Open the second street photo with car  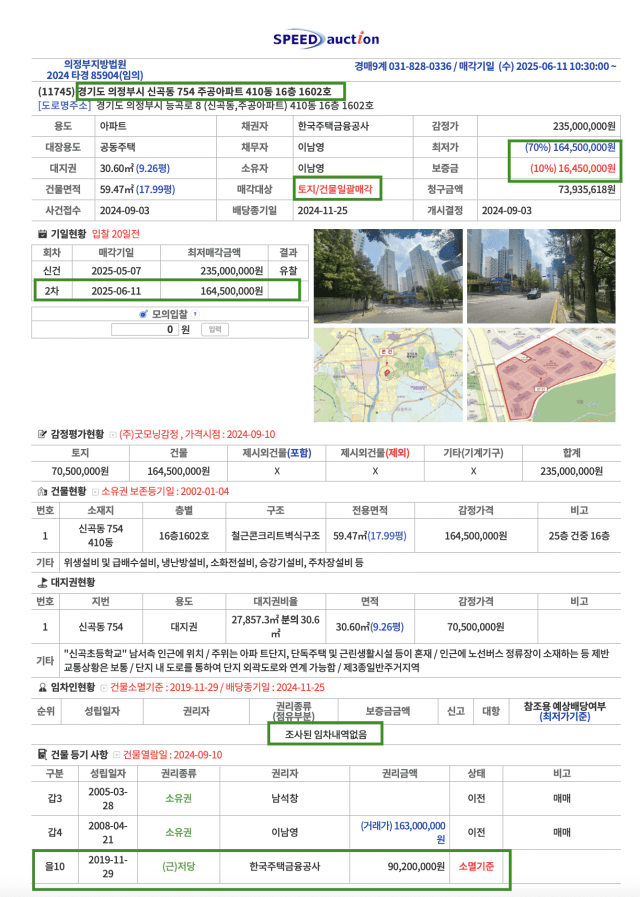coord(541,276)
